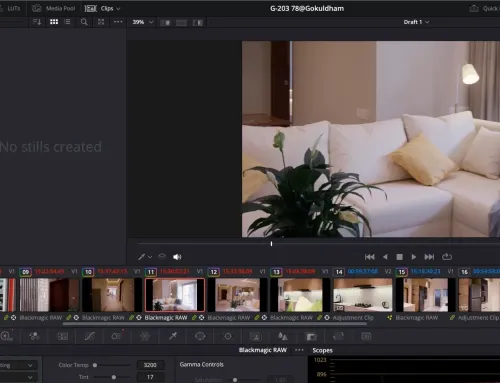
Task: Open the Color Match palette
Action: (34, 336)
